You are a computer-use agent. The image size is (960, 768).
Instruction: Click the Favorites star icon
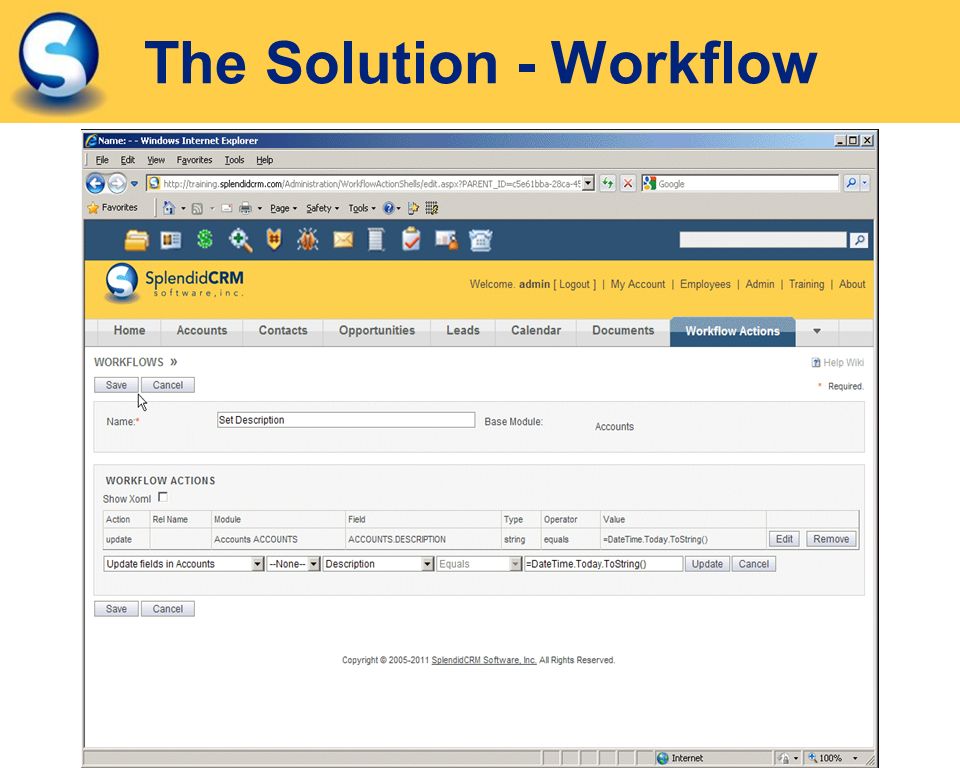pos(93,208)
